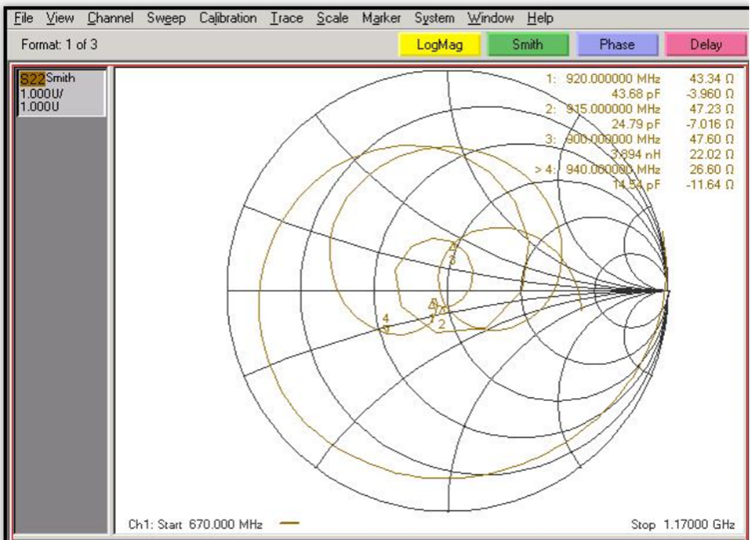The image size is (750, 540).
Task: Open the Marker menu
Action: pos(381,18)
